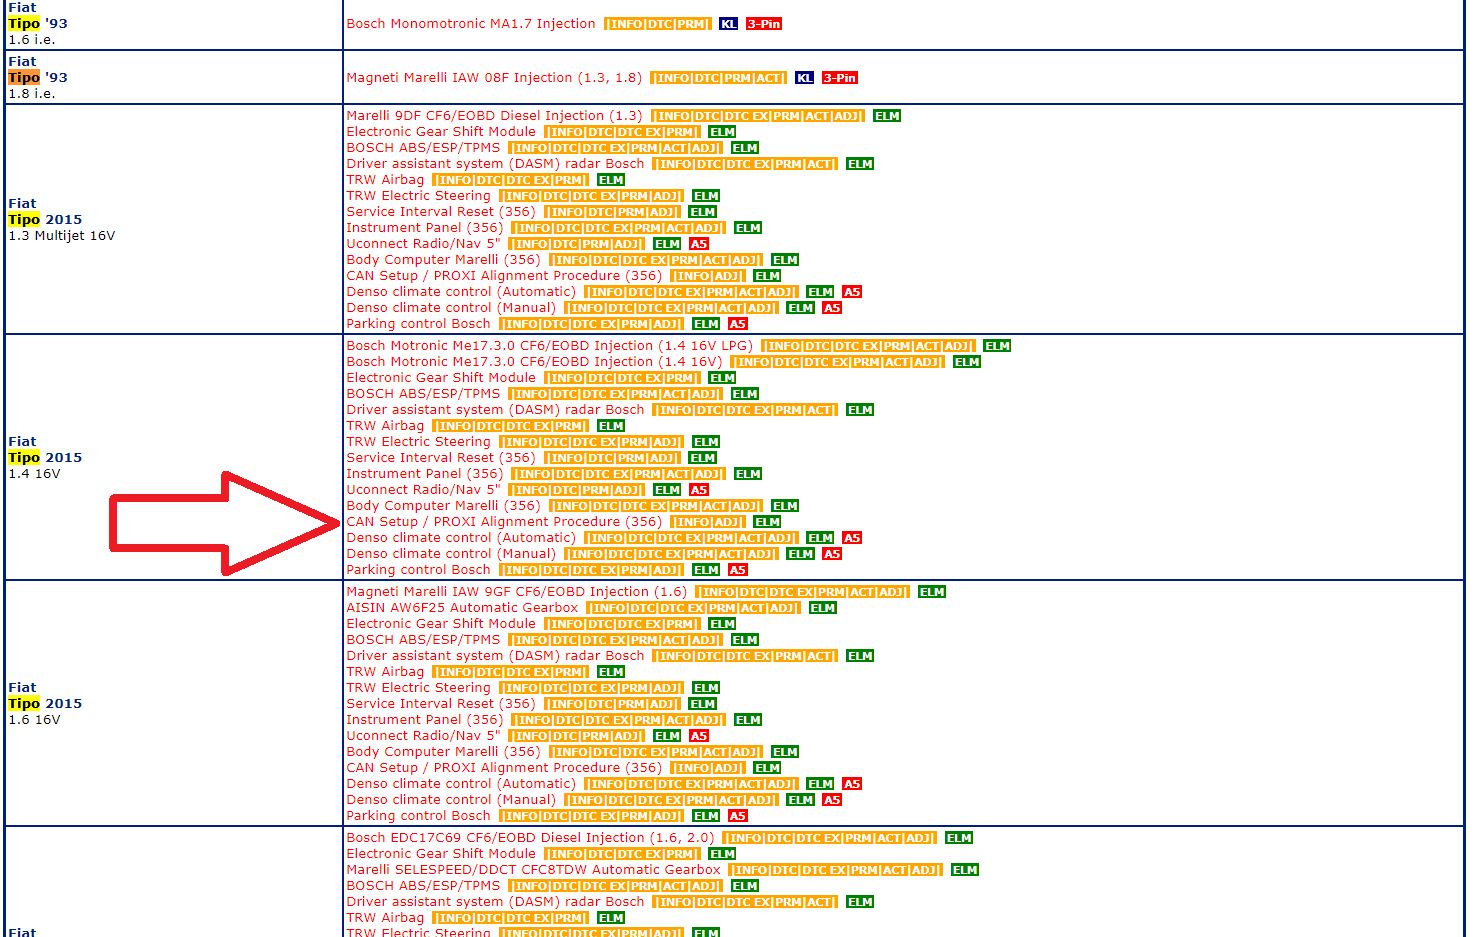Click A5 badge beside Denso climate control (Manual), 1.3 Multijet group
Viewport: 1475px width, 937px height.
coord(832,308)
